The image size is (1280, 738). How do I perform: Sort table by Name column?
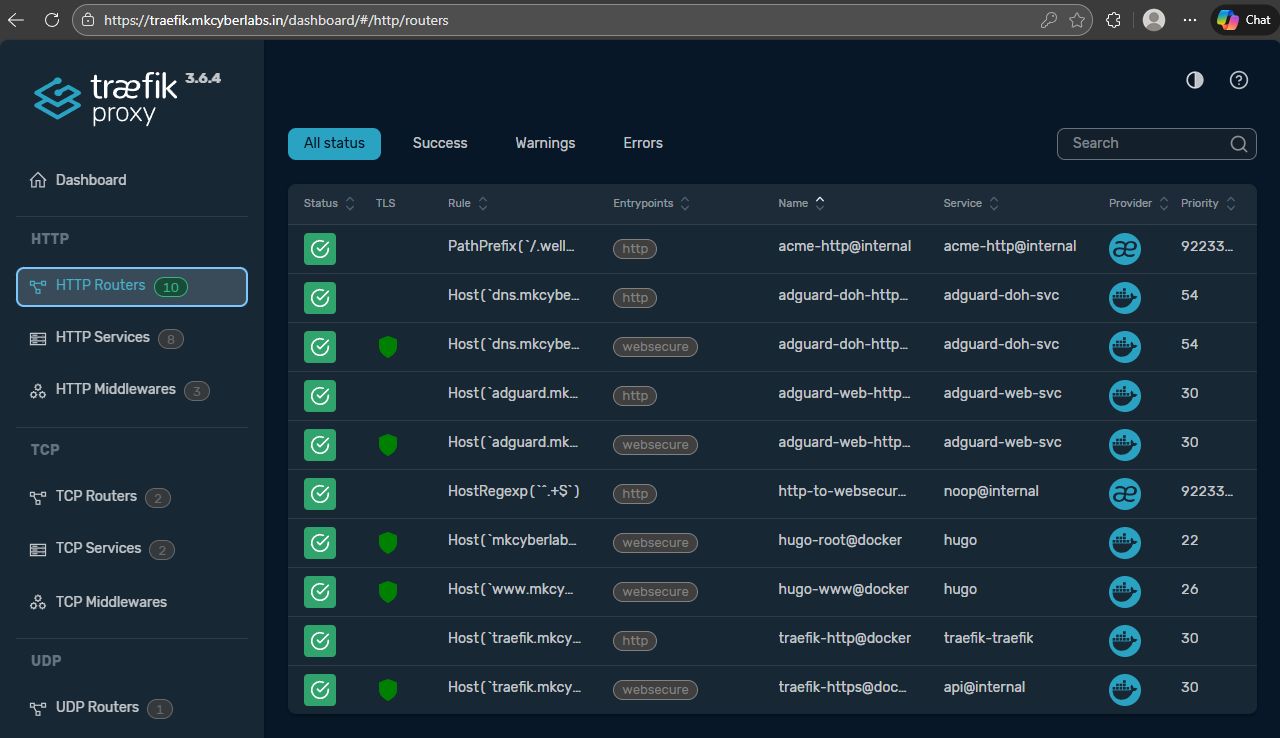(x=802, y=203)
